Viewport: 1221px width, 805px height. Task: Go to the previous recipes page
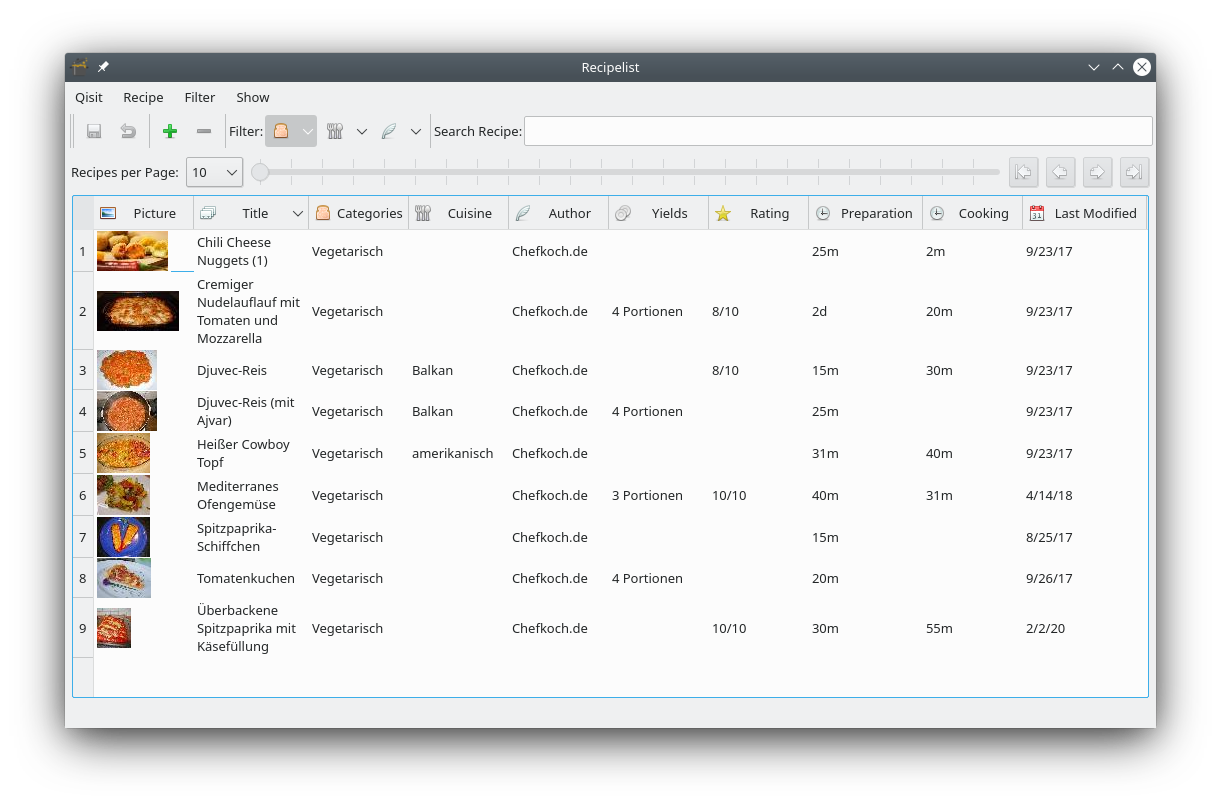click(1060, 172)
